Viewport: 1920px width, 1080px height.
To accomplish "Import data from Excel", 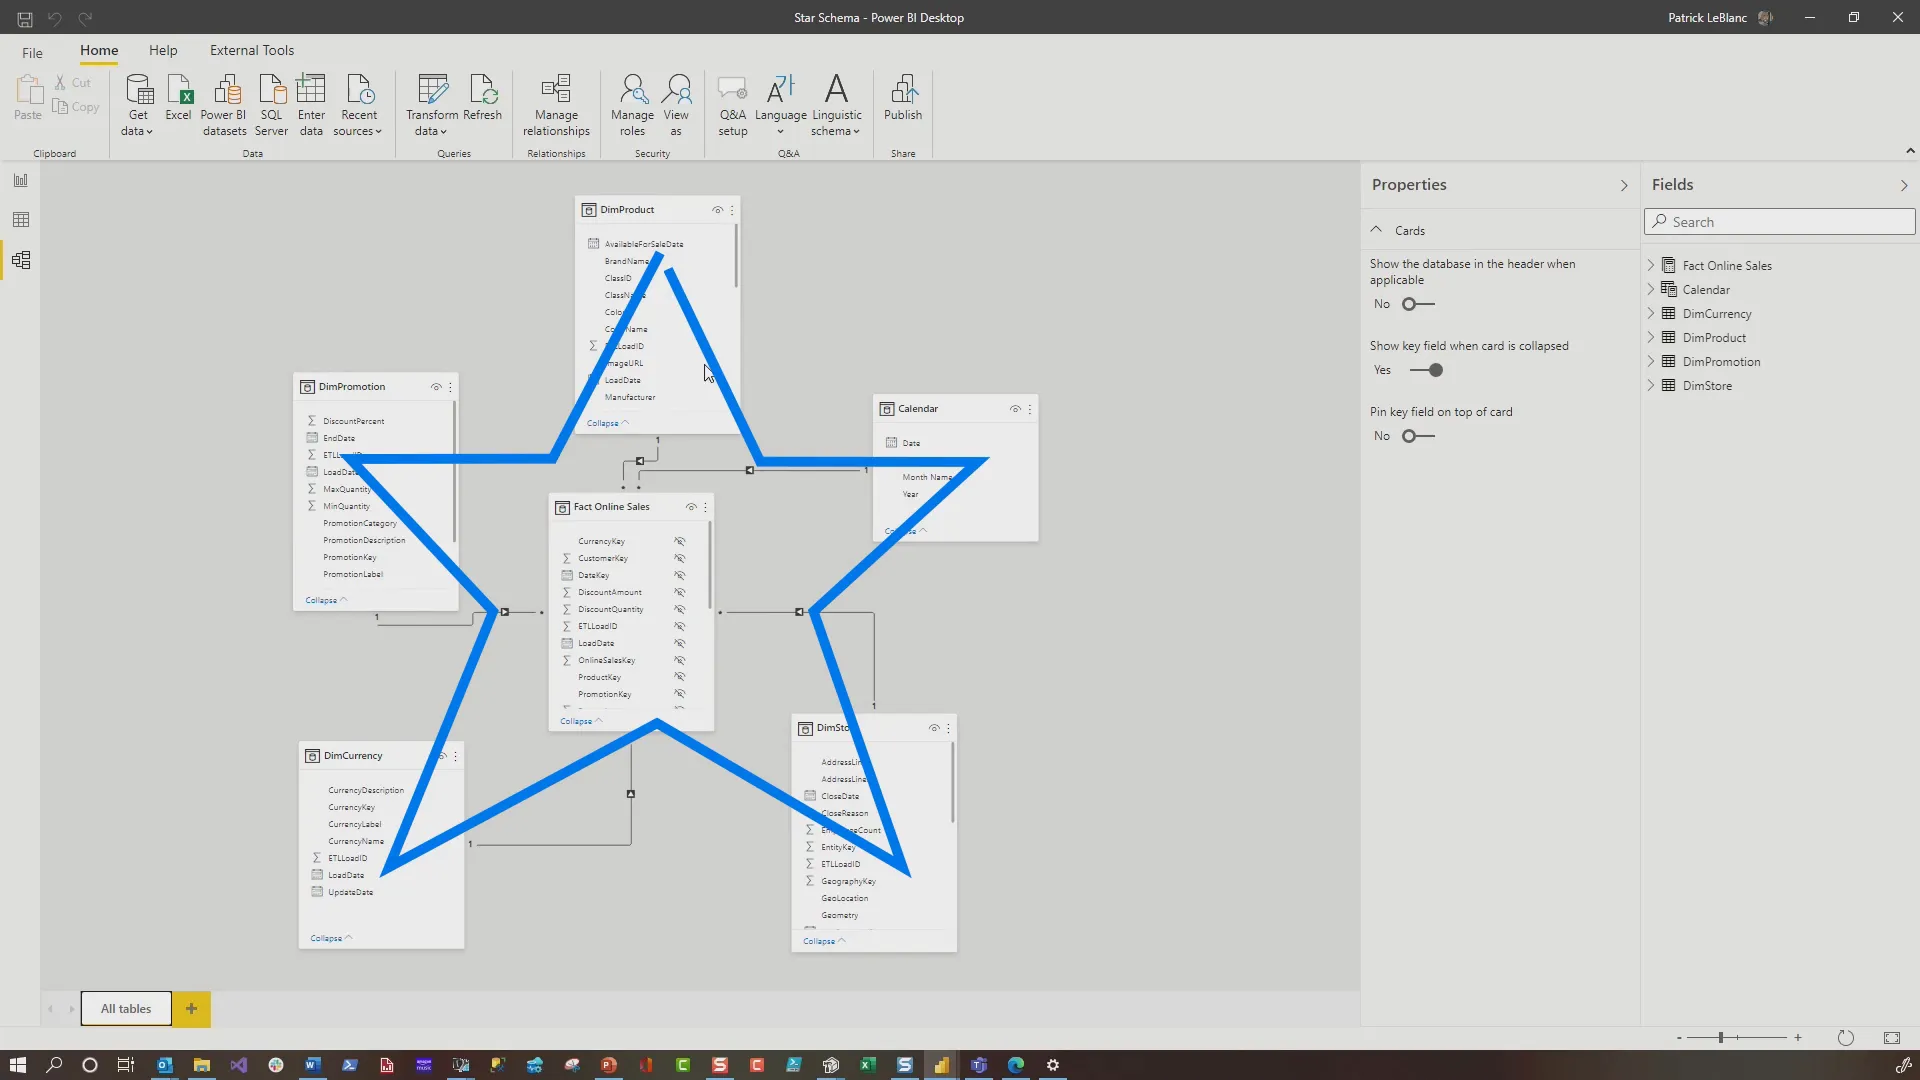I will tap(178, 98).
